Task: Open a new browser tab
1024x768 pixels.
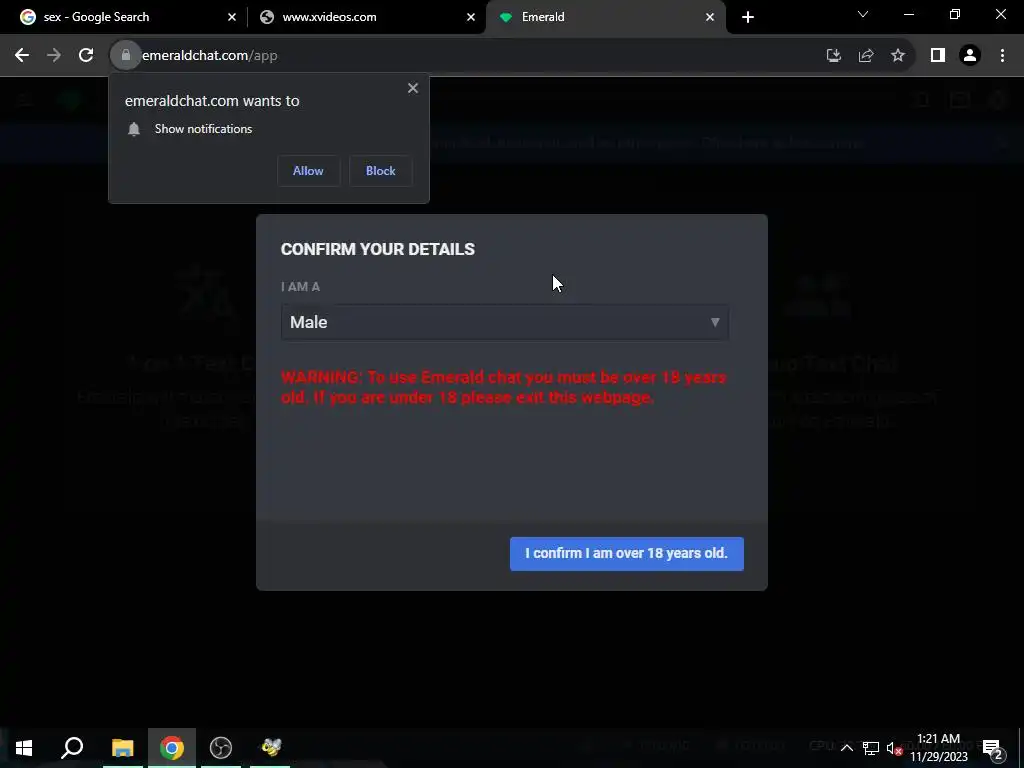Action: click(x=748, y=17)
